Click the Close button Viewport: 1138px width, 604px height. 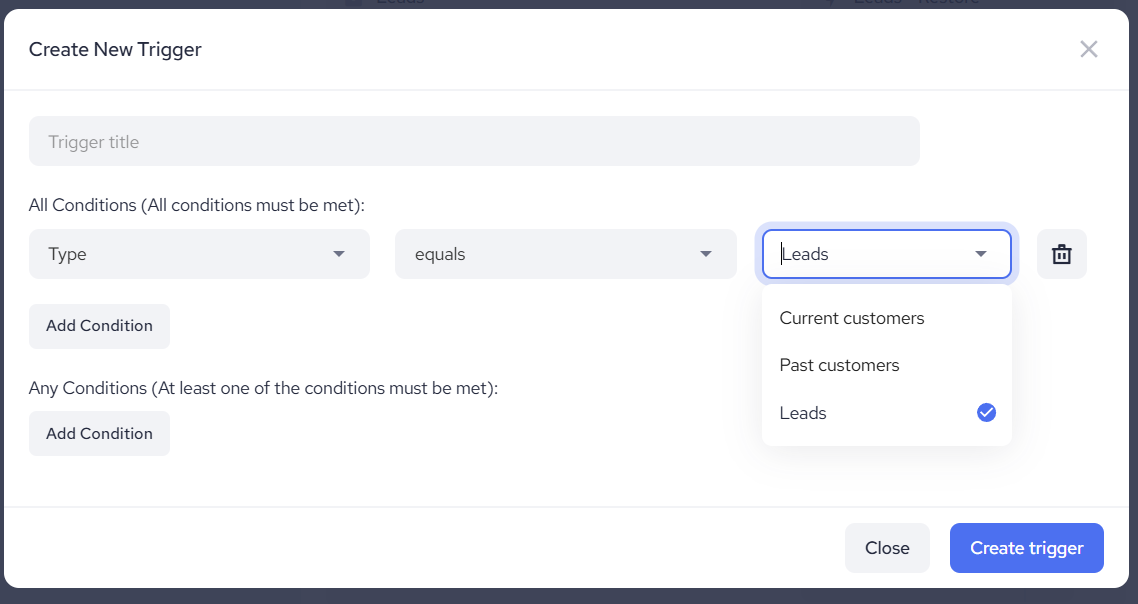click(887, 548)
